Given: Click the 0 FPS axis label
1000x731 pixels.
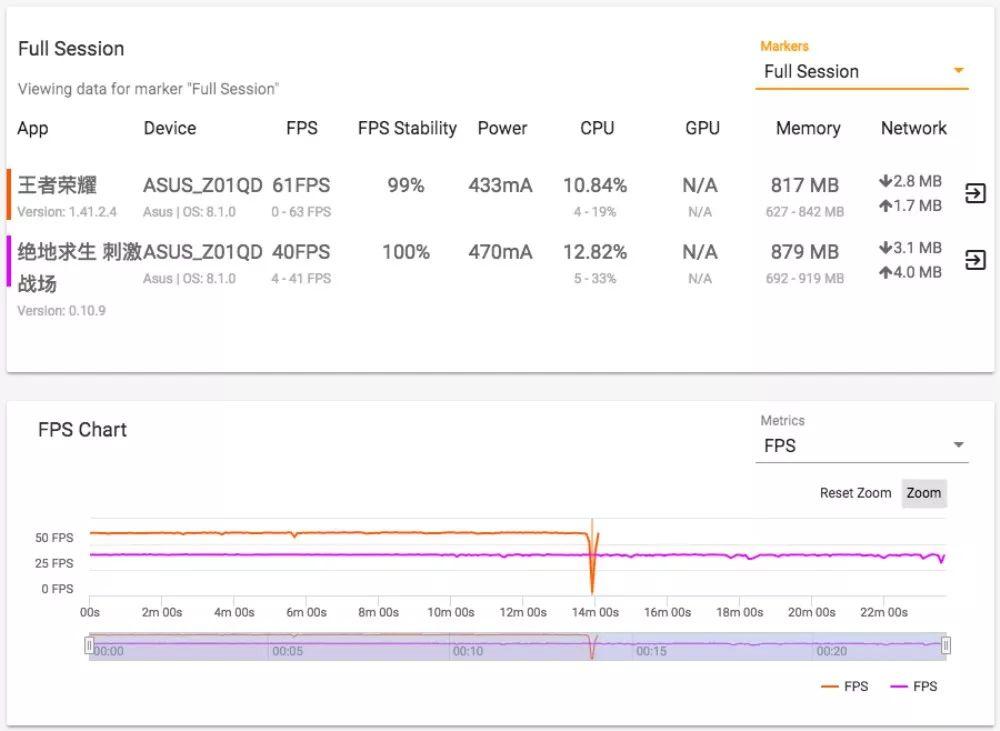Looking at the screenshot, I should click(57, 589).
